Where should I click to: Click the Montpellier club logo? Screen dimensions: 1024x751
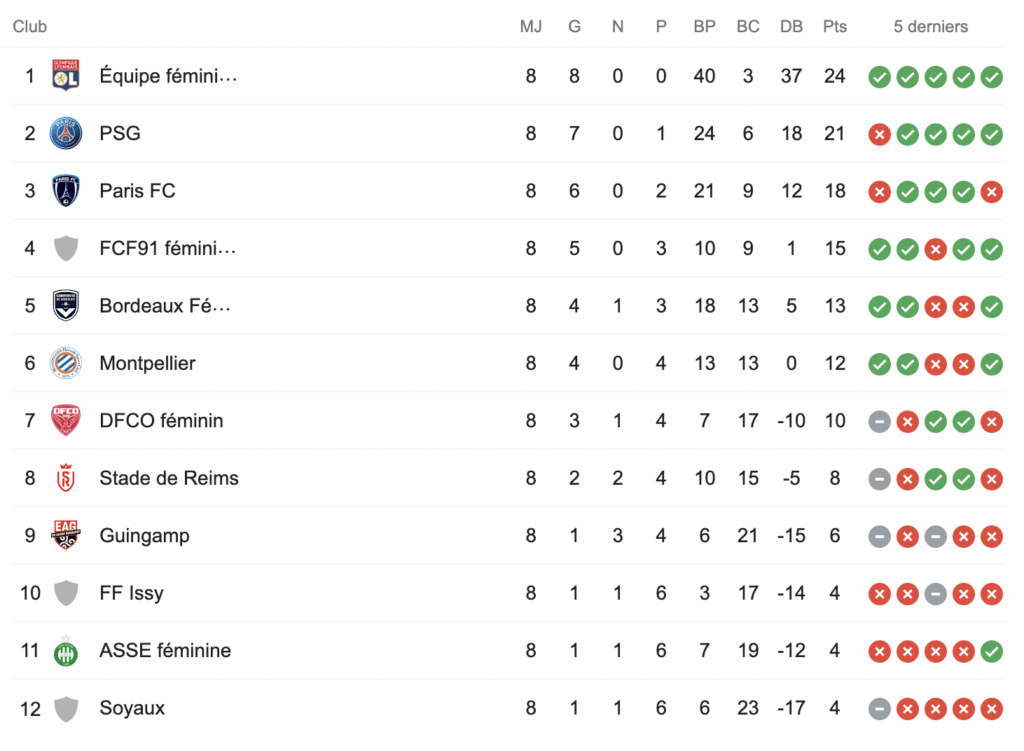coord(66,363)
